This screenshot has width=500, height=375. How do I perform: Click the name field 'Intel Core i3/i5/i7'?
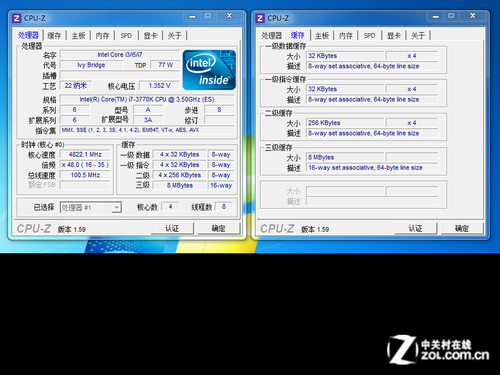[120, 55]
